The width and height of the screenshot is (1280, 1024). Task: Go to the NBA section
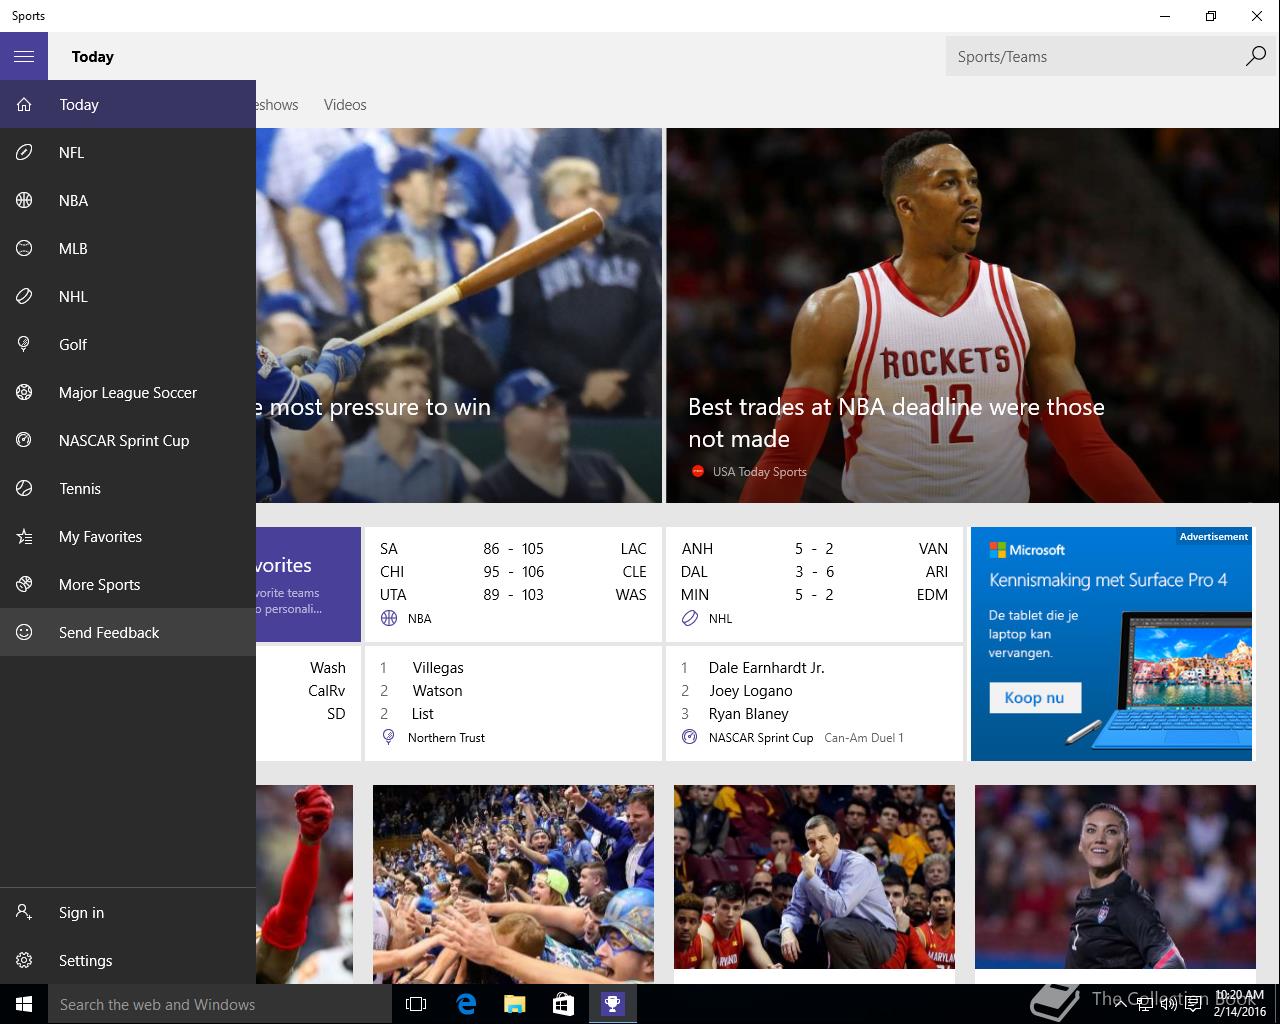[x=128, y=200]
